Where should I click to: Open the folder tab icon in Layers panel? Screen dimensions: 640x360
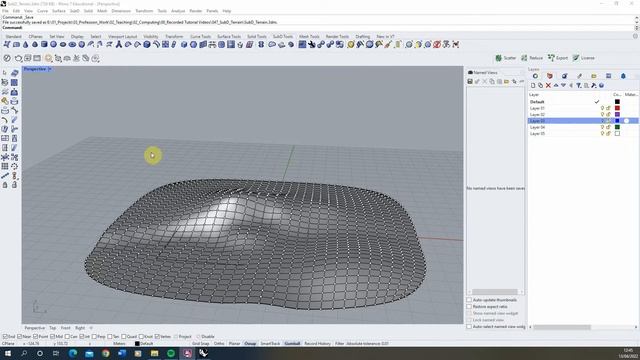coord(594,76)
